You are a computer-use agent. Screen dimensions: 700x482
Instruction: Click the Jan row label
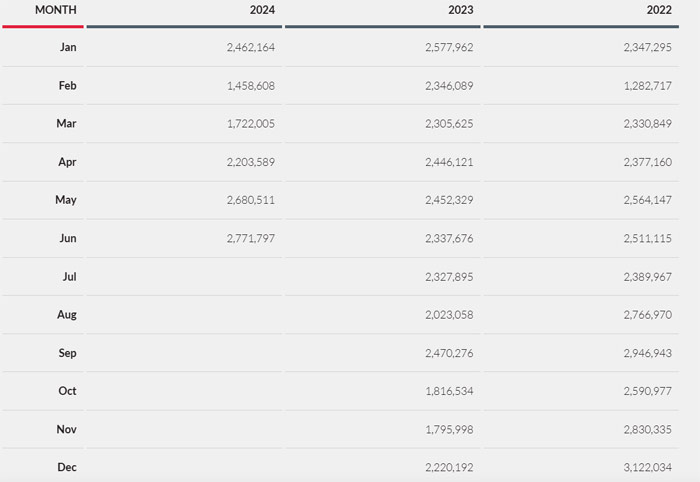pyautogui.click(x=68, y=47)
